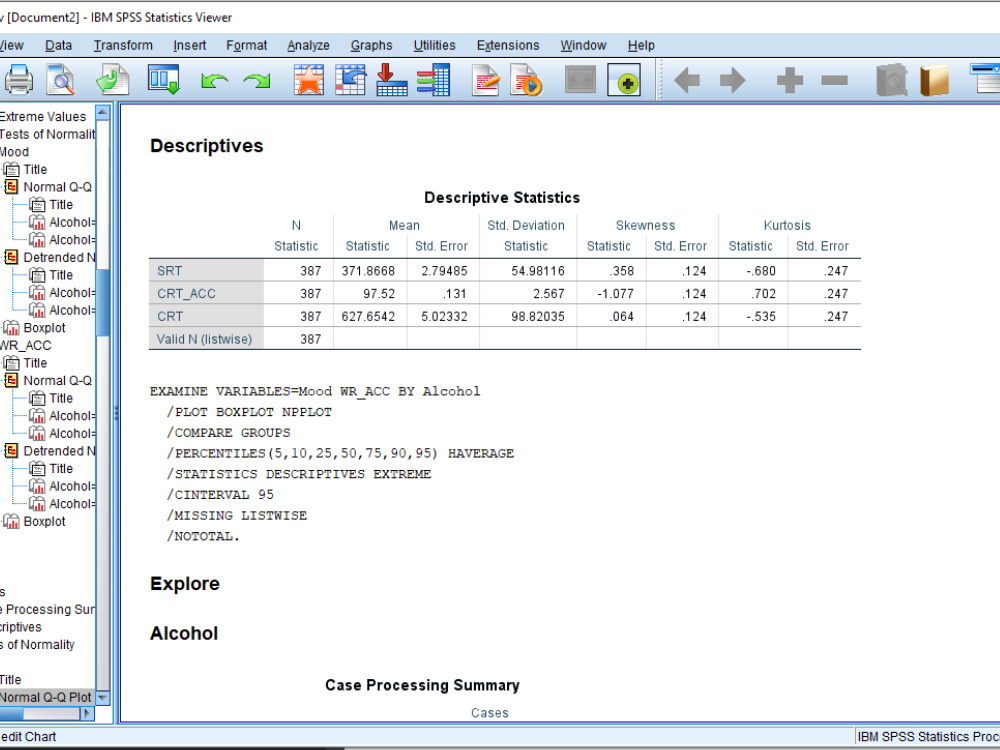Print the output document
This screenshot has height=750, width=1000.
pyautogui.click(x=19, y=80)
